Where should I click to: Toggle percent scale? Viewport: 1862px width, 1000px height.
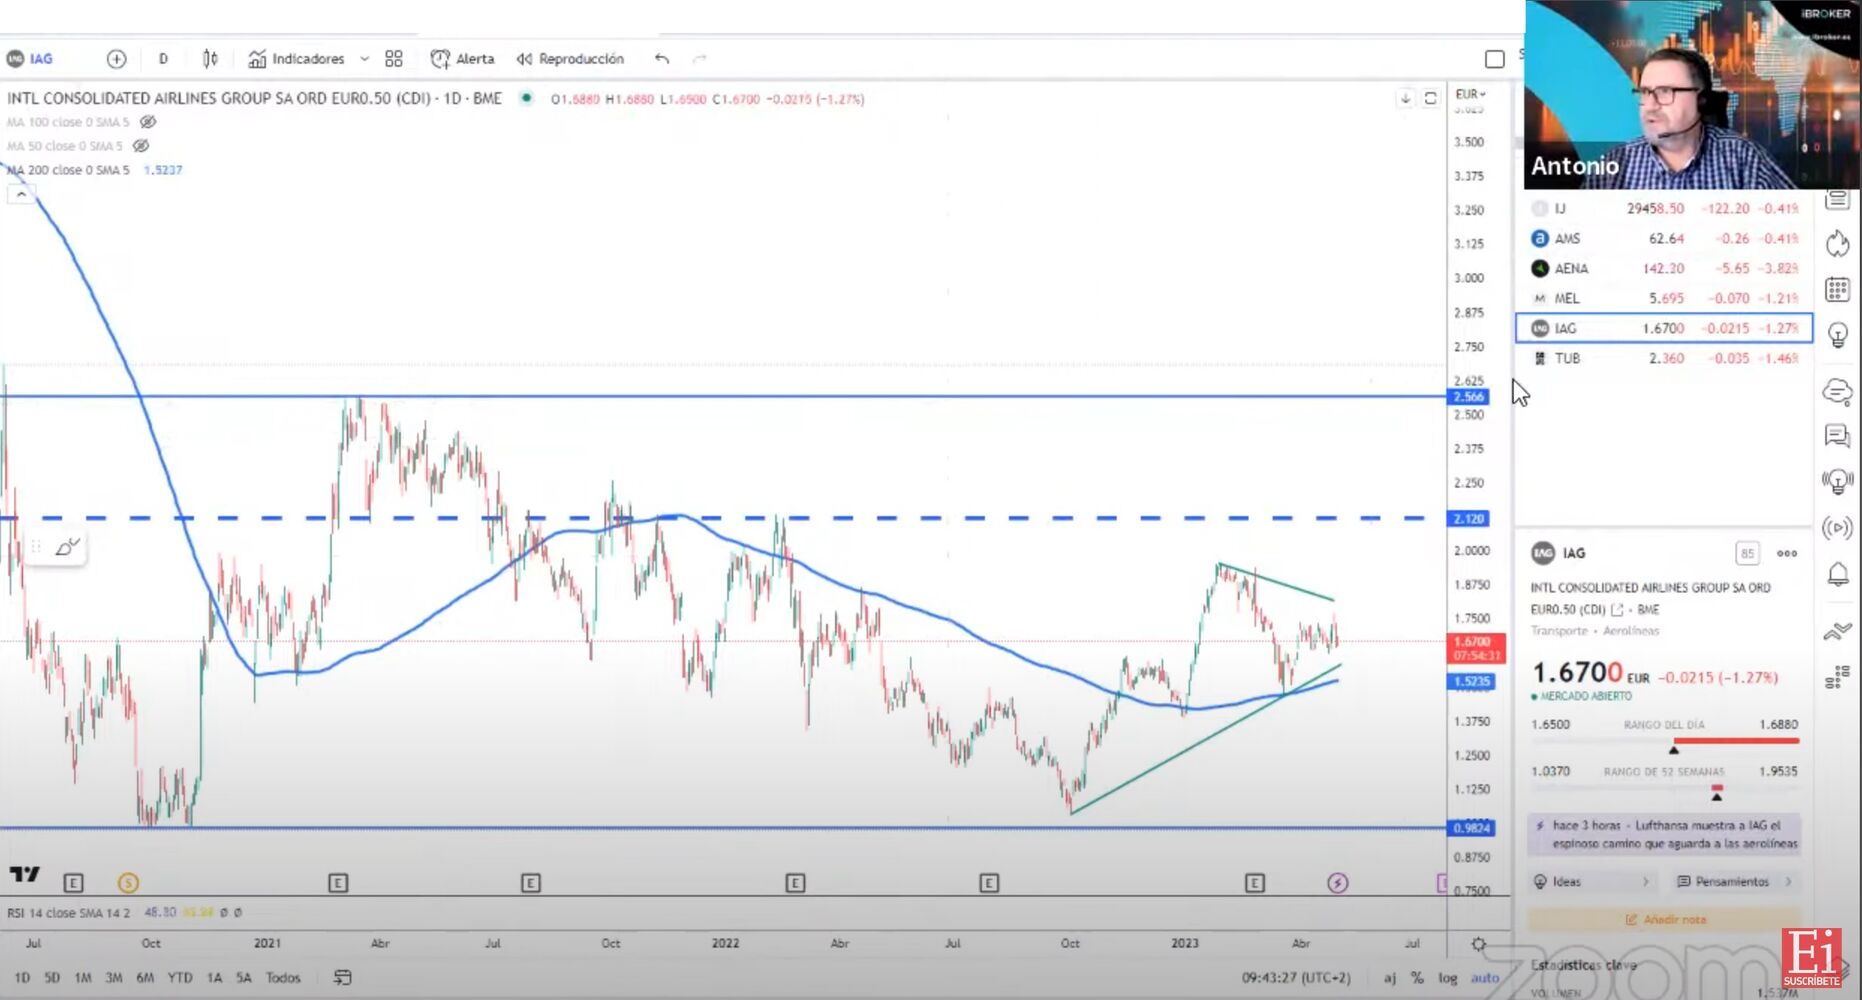click(x=1417, y=978)
